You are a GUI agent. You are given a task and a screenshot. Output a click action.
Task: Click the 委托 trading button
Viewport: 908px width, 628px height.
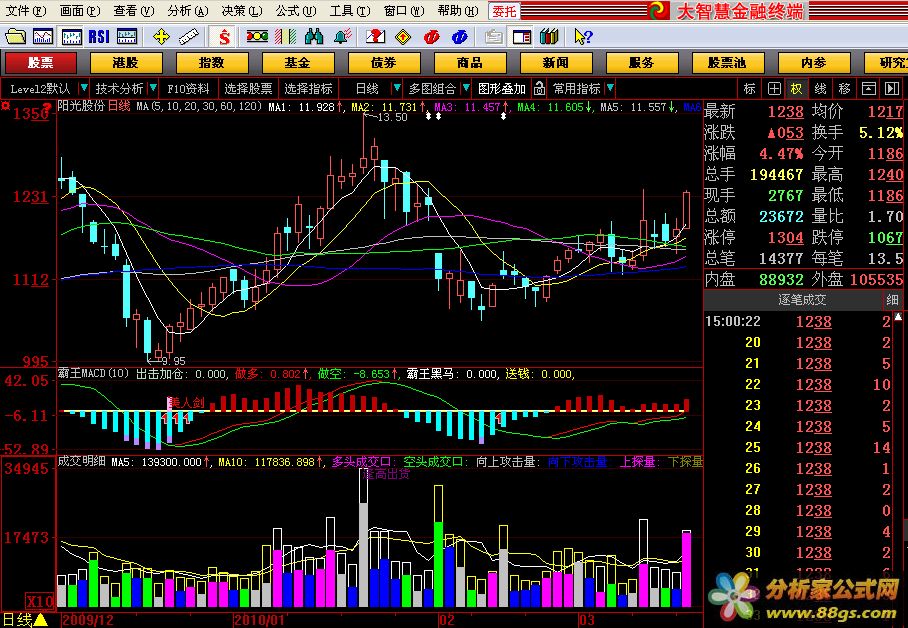(504, 11)
